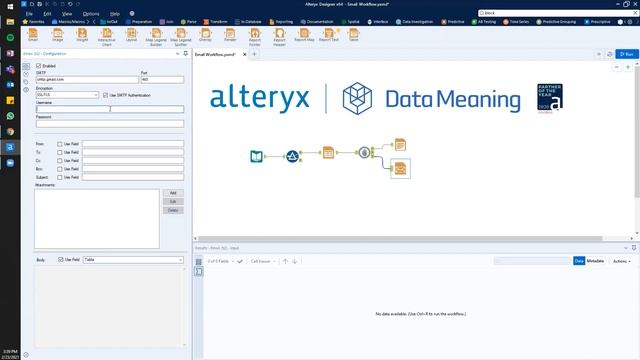640x360 pixels.
Task: Select the Insight tool in the palette
Action: click(x=82, y=35)
